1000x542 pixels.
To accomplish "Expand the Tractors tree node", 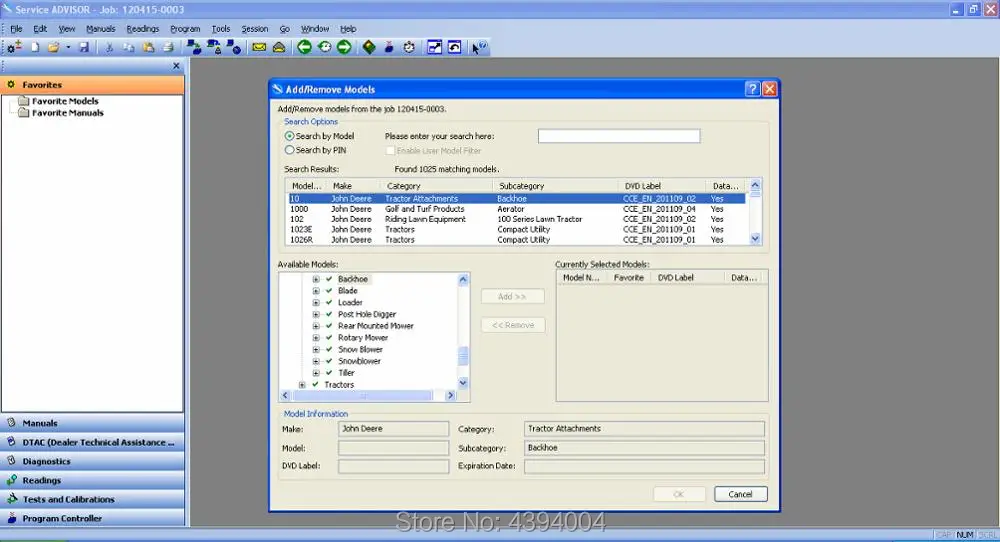I will (302, 385).
